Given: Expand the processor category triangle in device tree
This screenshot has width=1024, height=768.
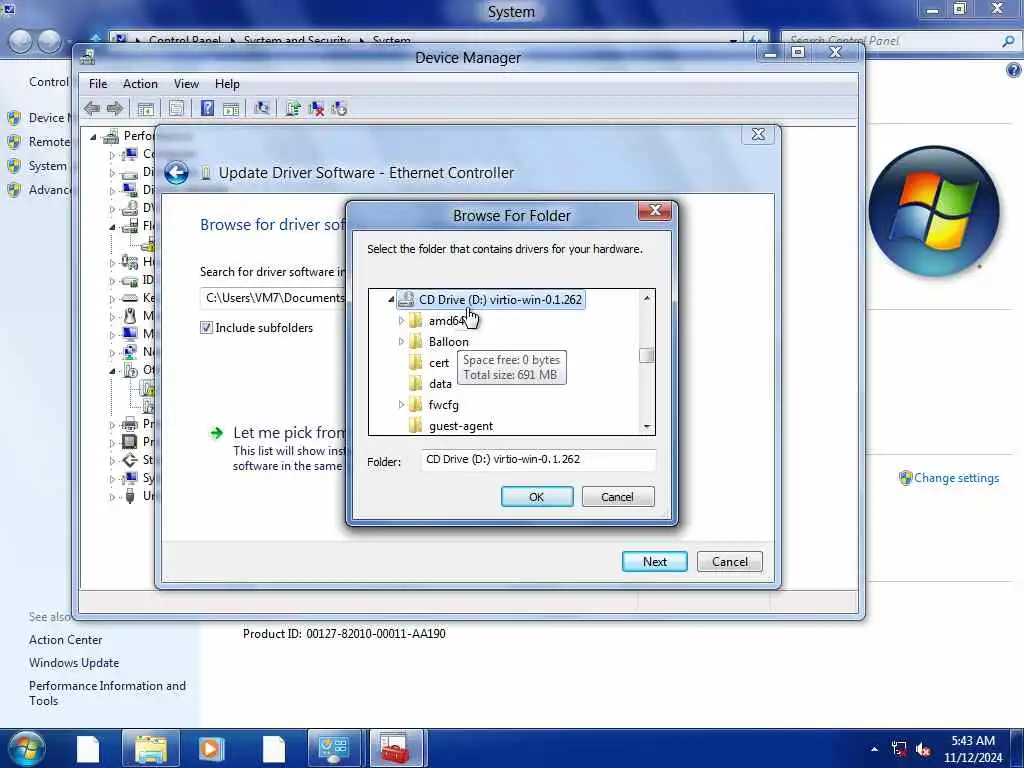Looking at the screenshot, I should tap(112, 443).
